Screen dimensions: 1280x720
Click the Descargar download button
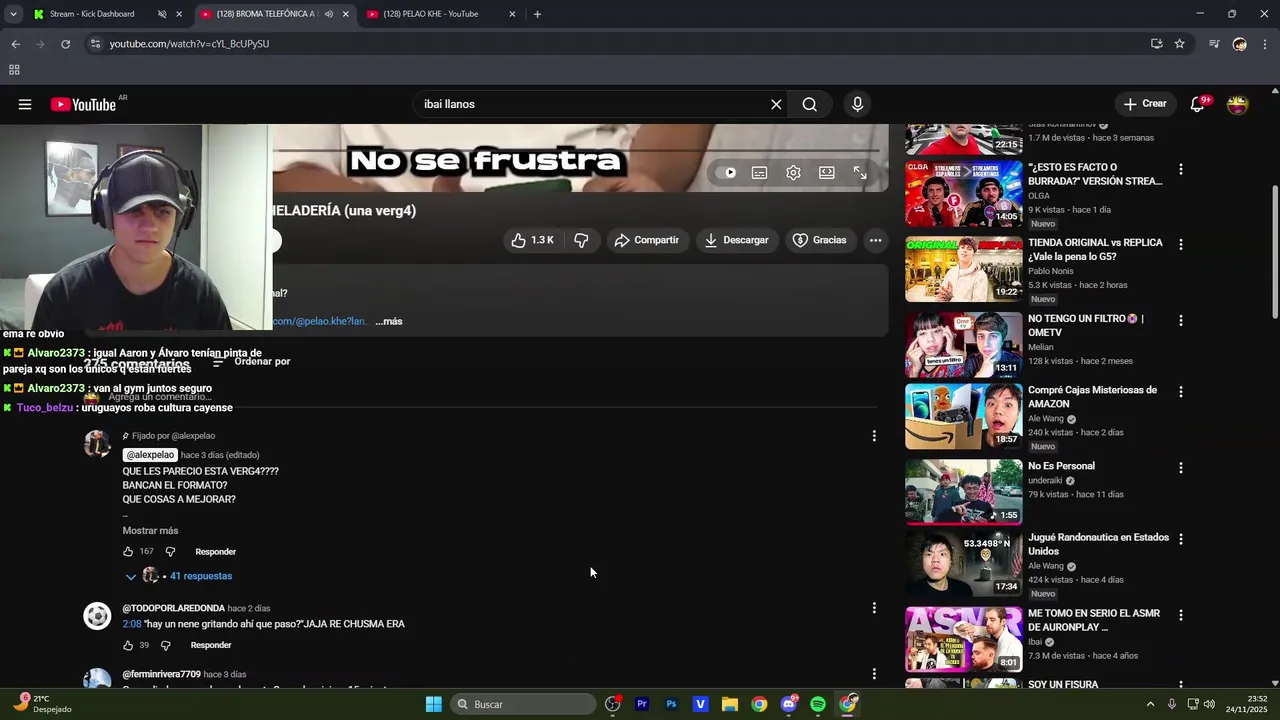click(737, 240)
